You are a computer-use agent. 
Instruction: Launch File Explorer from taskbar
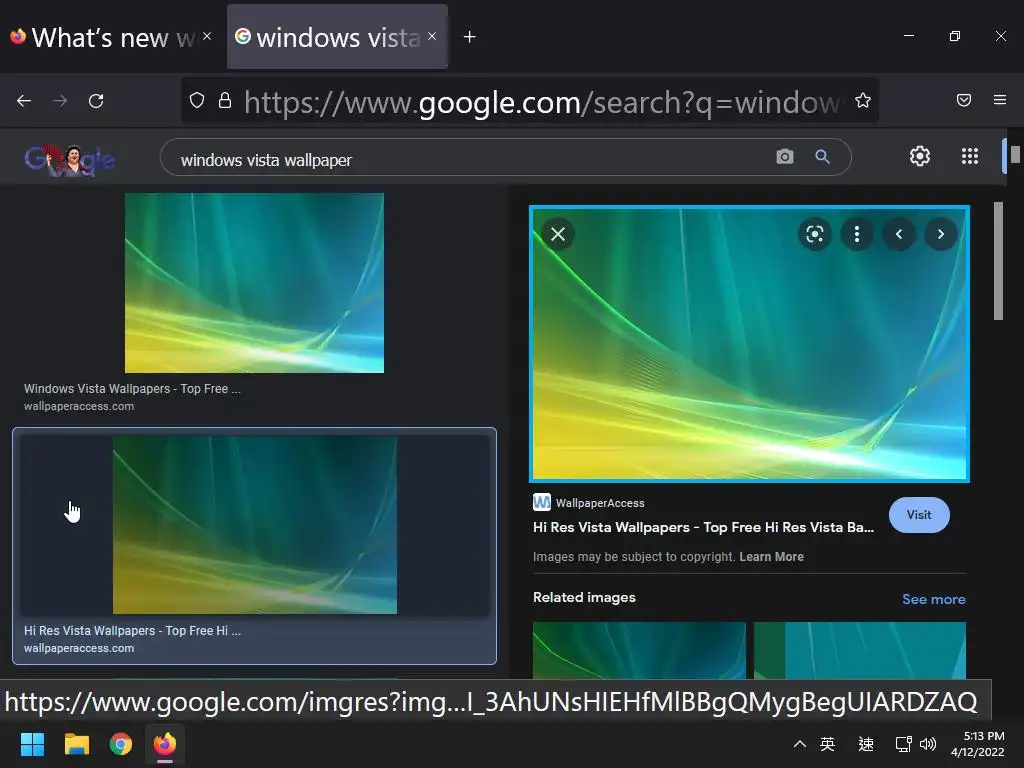tap(76, 744)
